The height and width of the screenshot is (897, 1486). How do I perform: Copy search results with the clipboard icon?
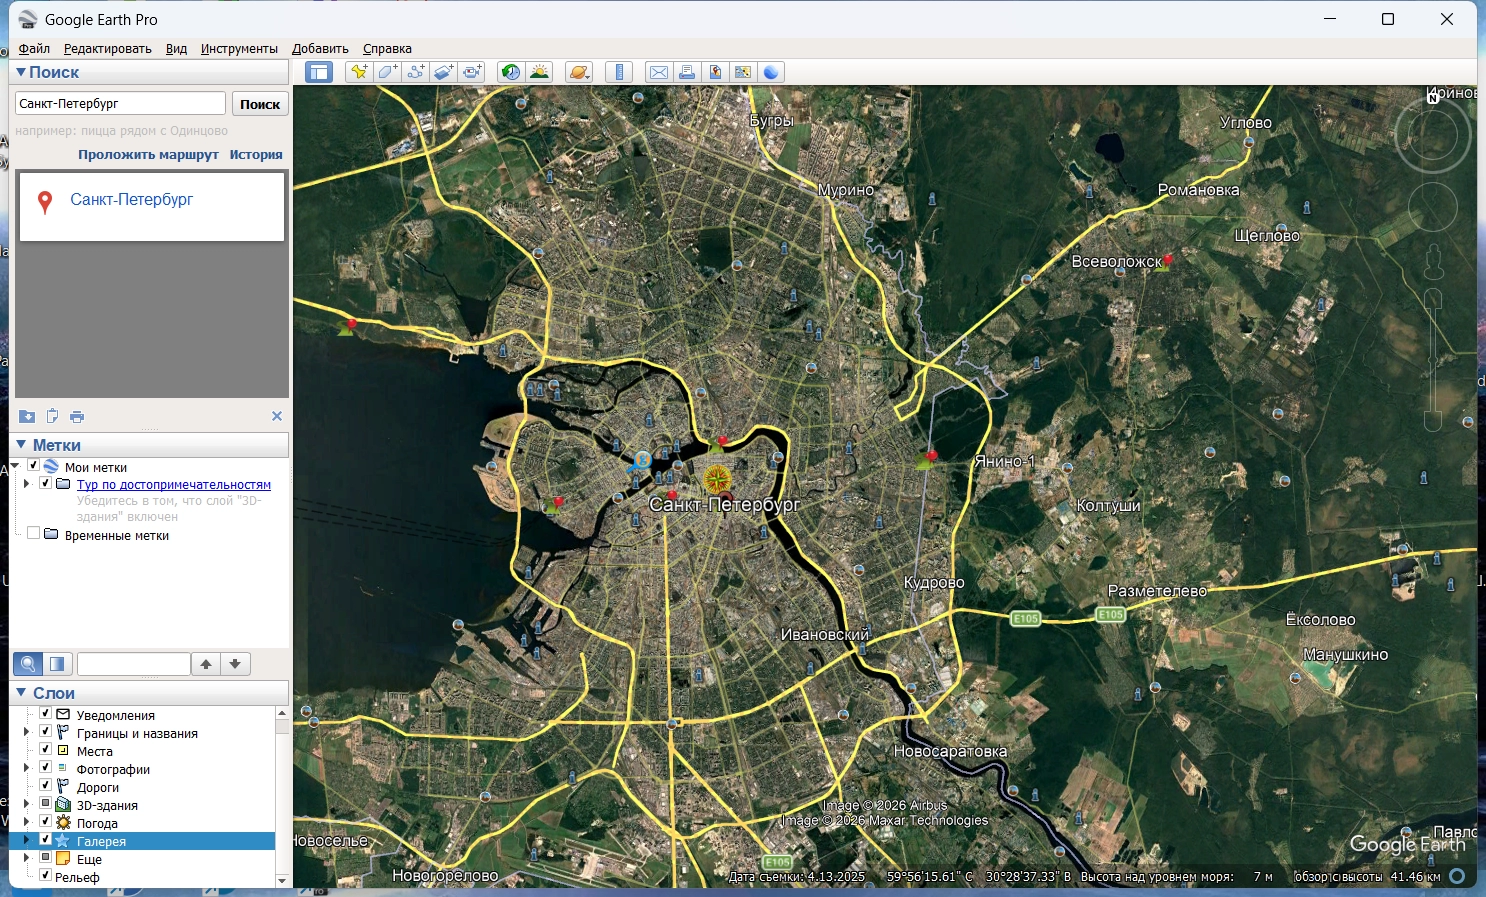pyautogui.click(x=52, y=416)
